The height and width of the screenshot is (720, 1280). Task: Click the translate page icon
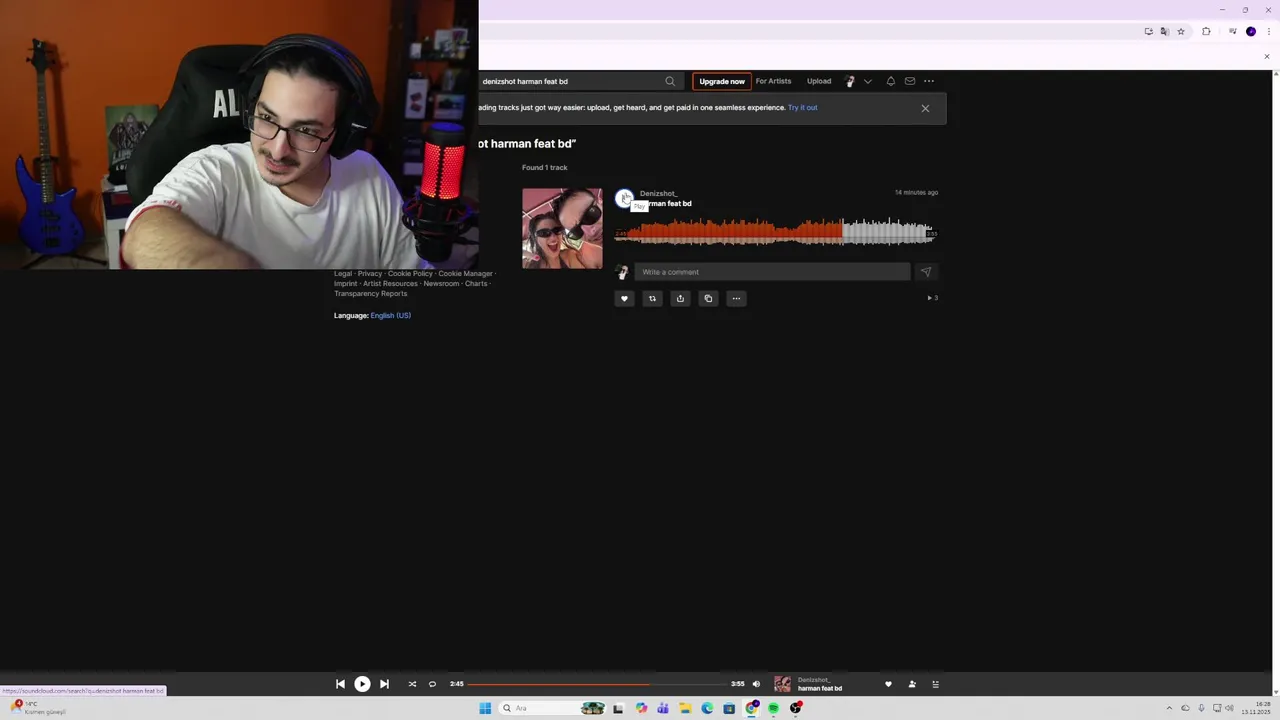1164,32
